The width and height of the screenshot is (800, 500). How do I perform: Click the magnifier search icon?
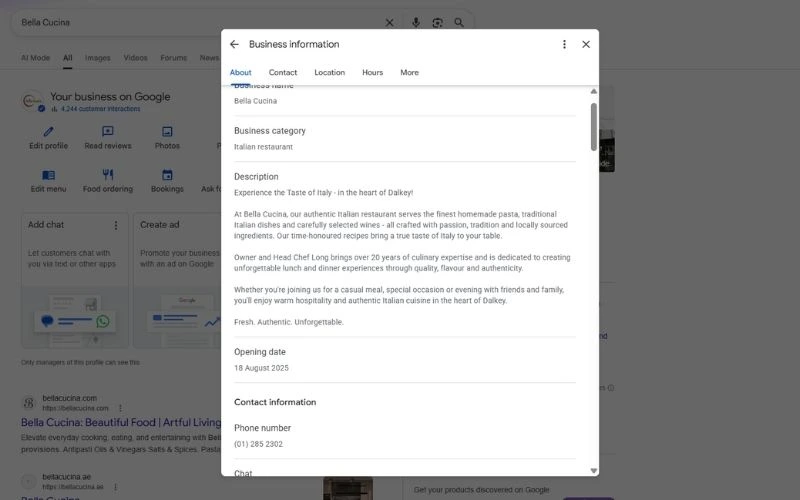tap(459, 22)
